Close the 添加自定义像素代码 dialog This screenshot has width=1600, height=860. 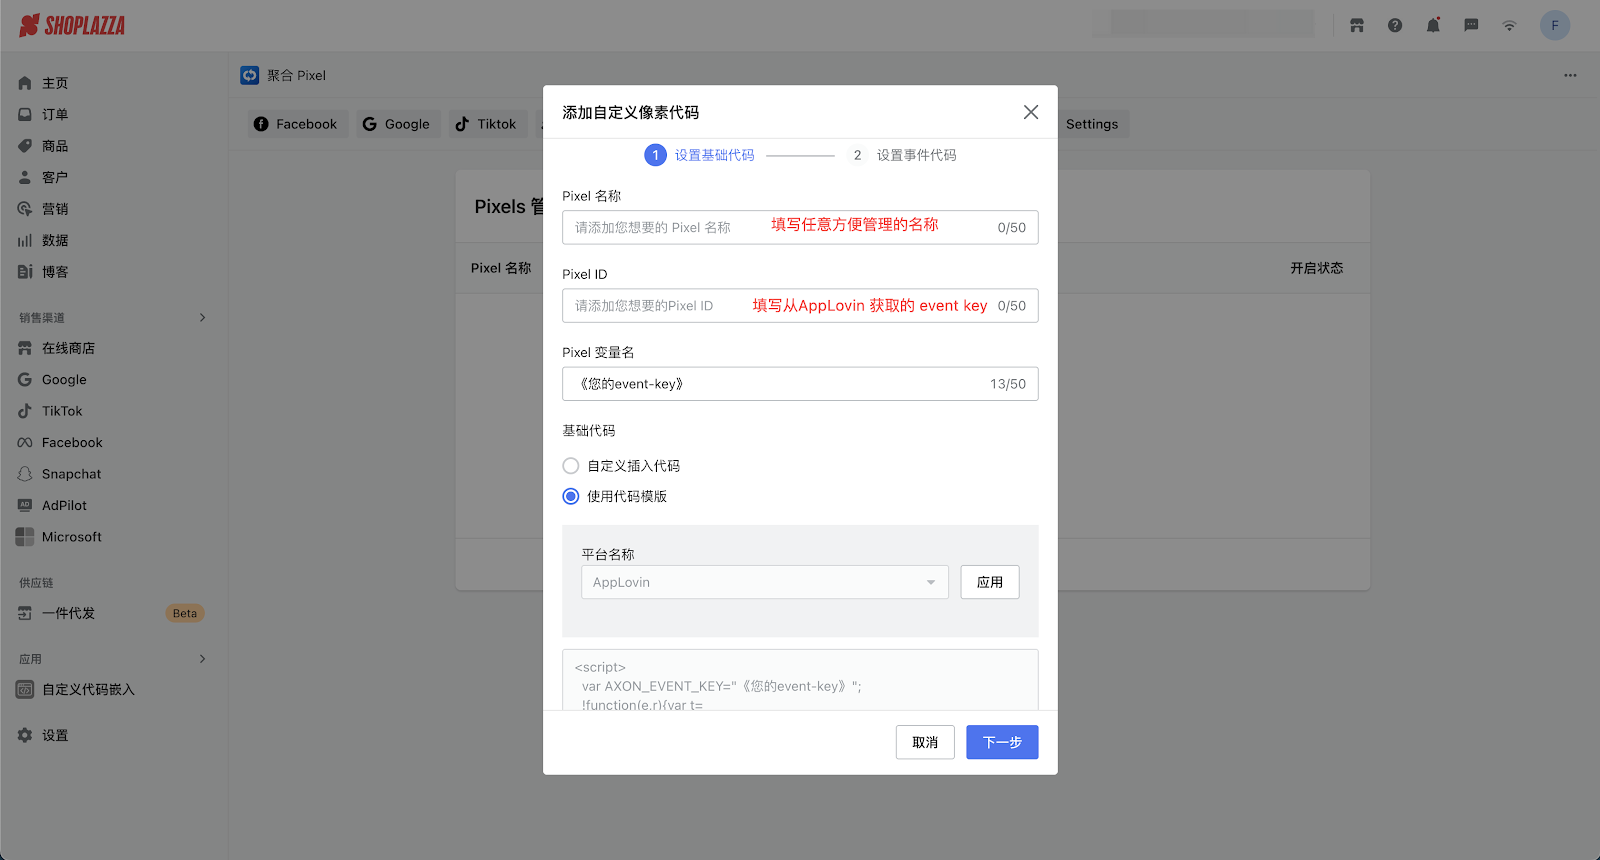point(1031,112)
